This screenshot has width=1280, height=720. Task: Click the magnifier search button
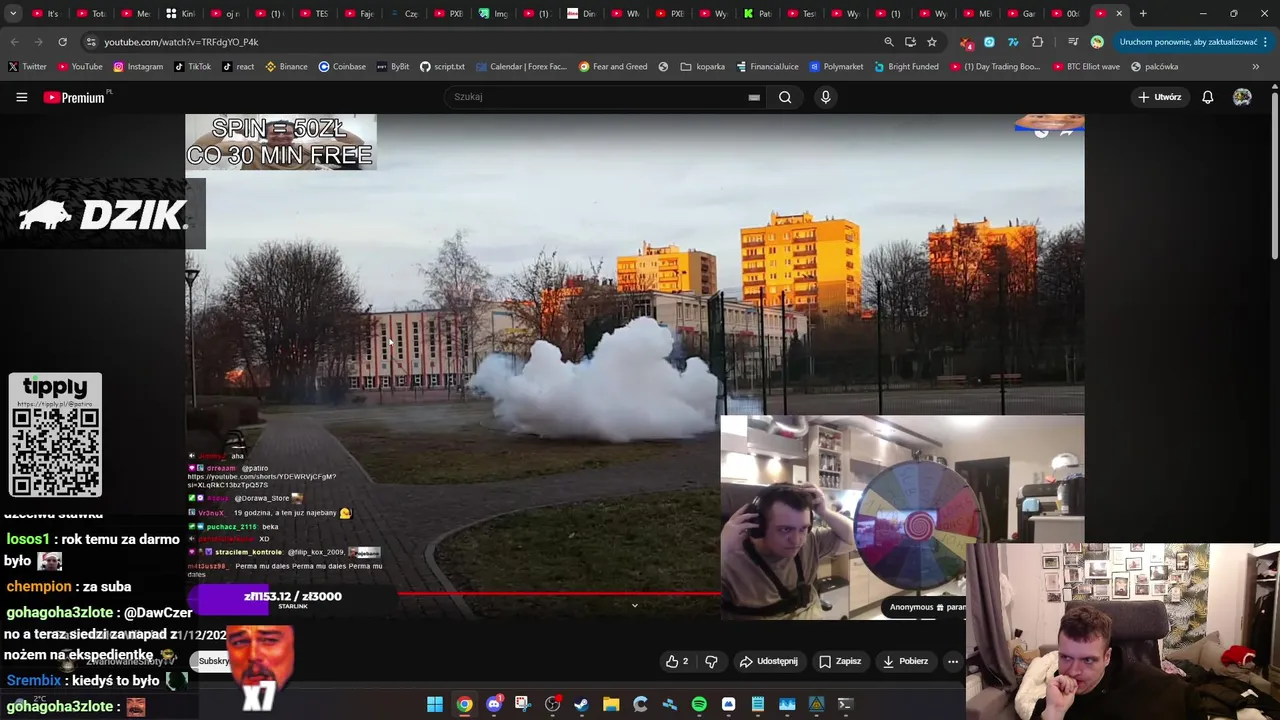tap(785, 97)
